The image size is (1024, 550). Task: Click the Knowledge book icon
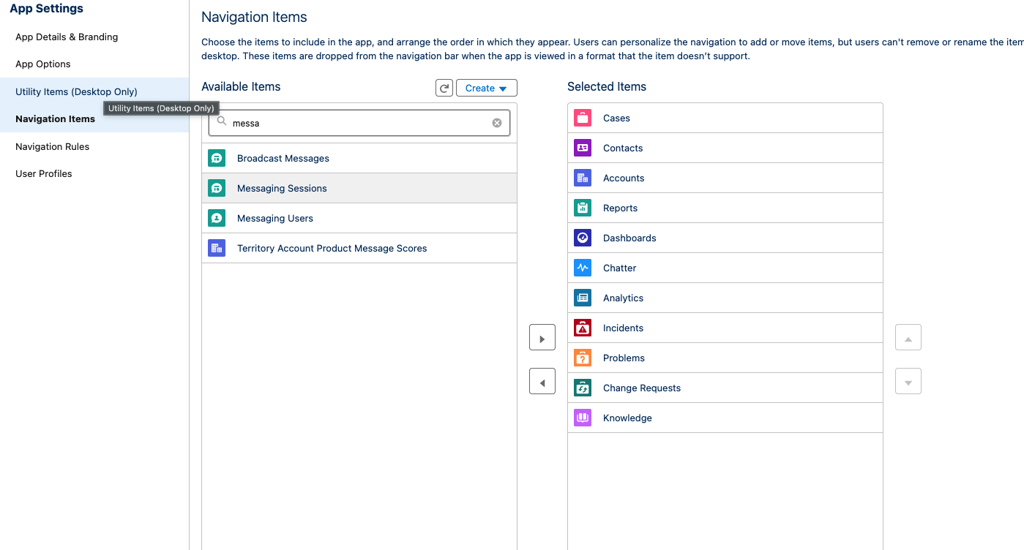583,418
